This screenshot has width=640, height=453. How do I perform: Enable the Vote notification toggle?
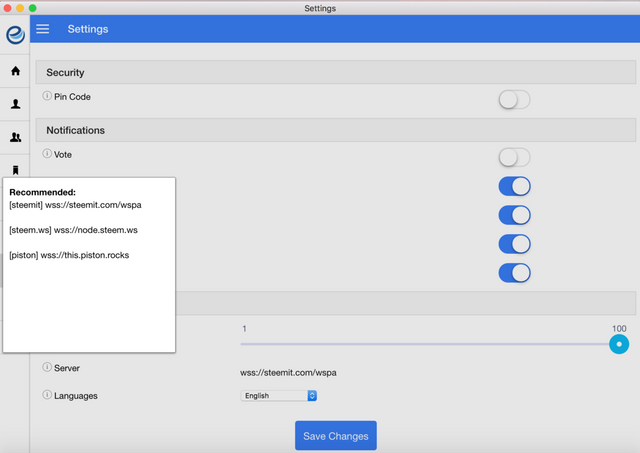pyautogui.click(x=514, y=158)
